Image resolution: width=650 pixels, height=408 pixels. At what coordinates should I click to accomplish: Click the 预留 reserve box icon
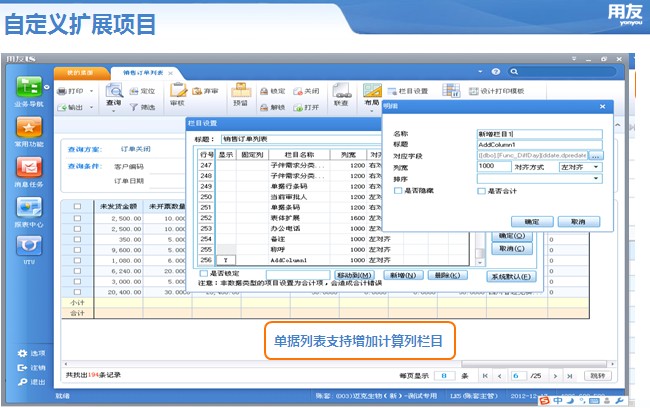click(241, 90)
